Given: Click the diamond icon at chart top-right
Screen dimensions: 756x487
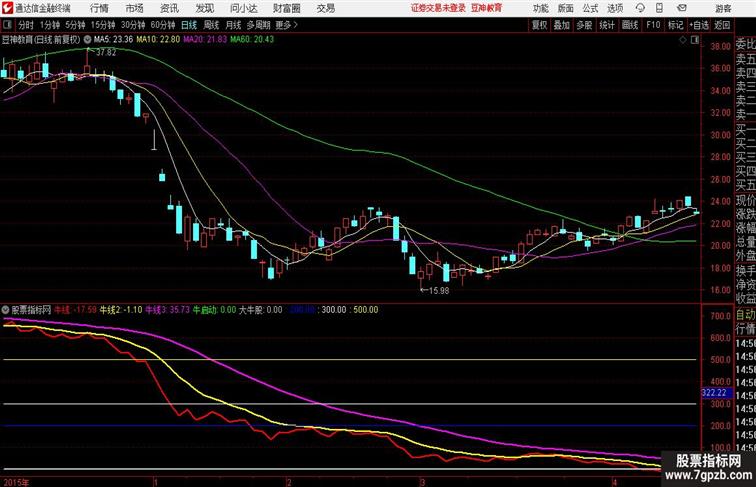Looking at the screenshot, I should coord(683,40).
